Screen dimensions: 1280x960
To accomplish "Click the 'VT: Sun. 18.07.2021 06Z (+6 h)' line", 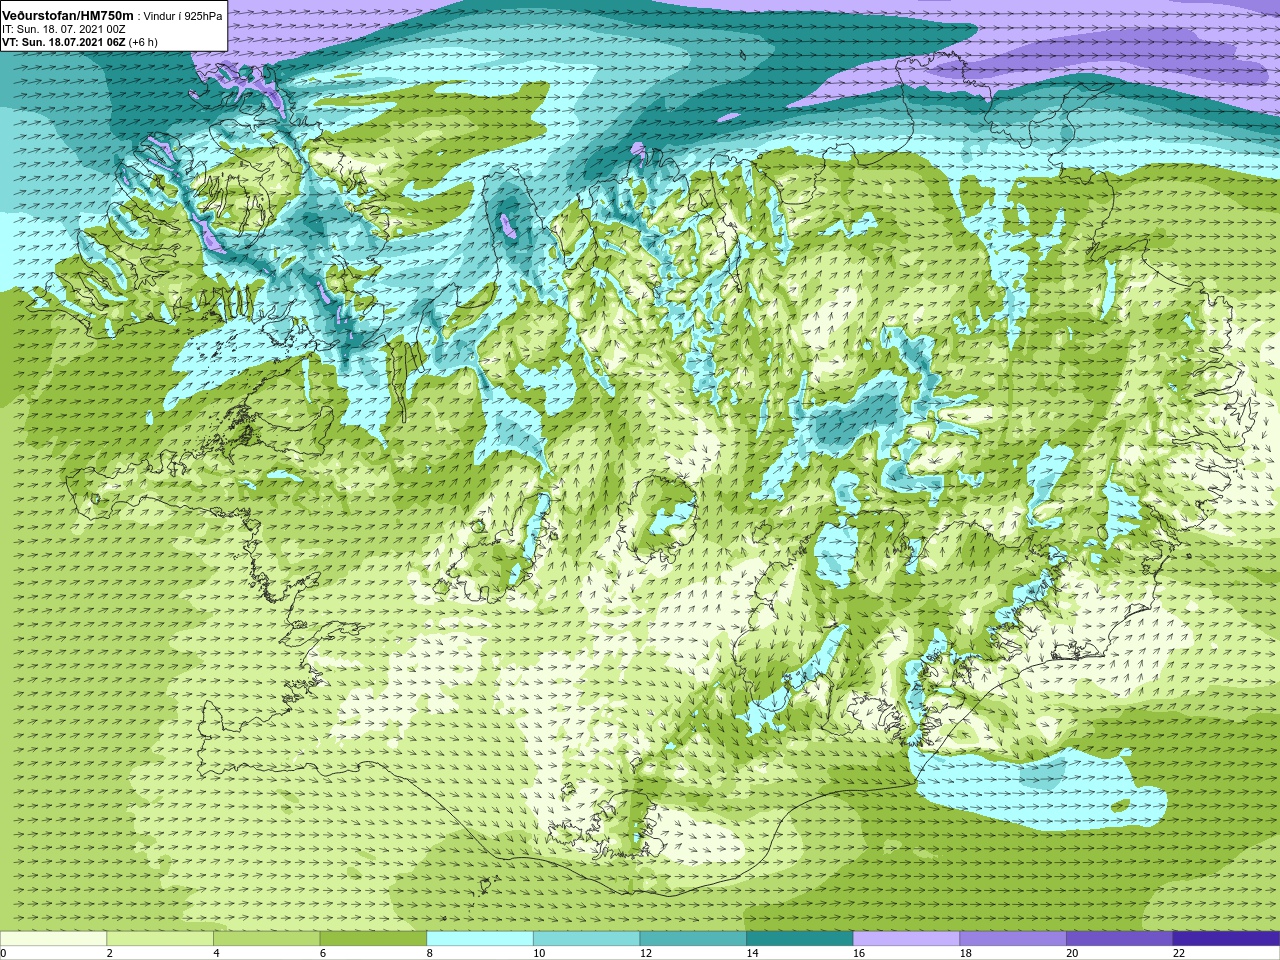I will coord(80,42).
